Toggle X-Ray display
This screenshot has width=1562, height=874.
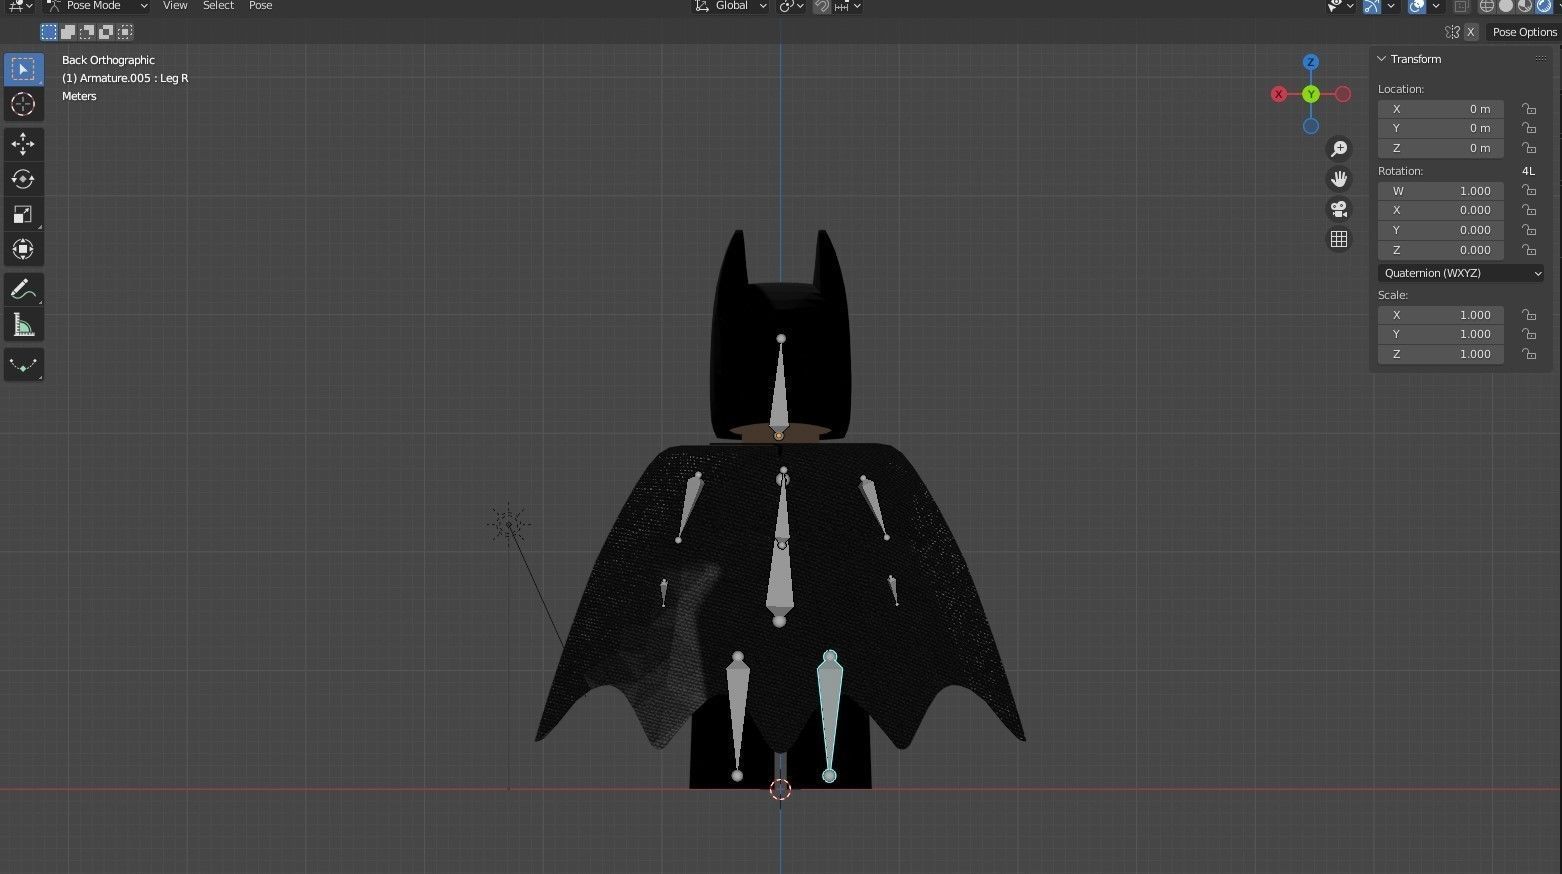click(1461, 6)
